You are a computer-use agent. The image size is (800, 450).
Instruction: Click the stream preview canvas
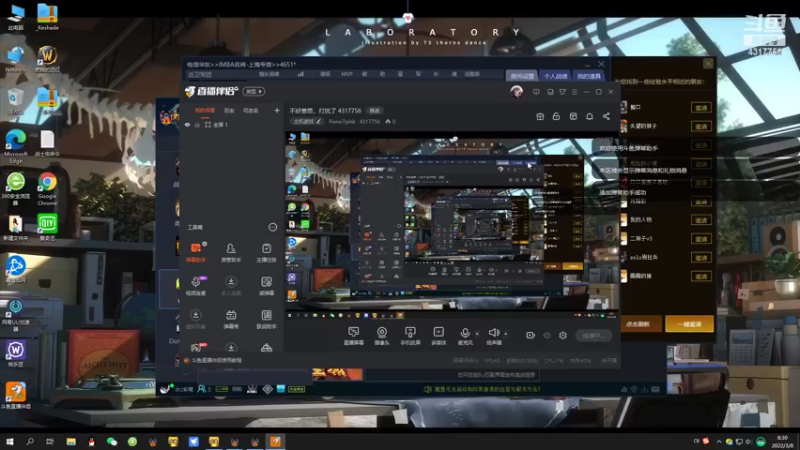tap(452, 223)
